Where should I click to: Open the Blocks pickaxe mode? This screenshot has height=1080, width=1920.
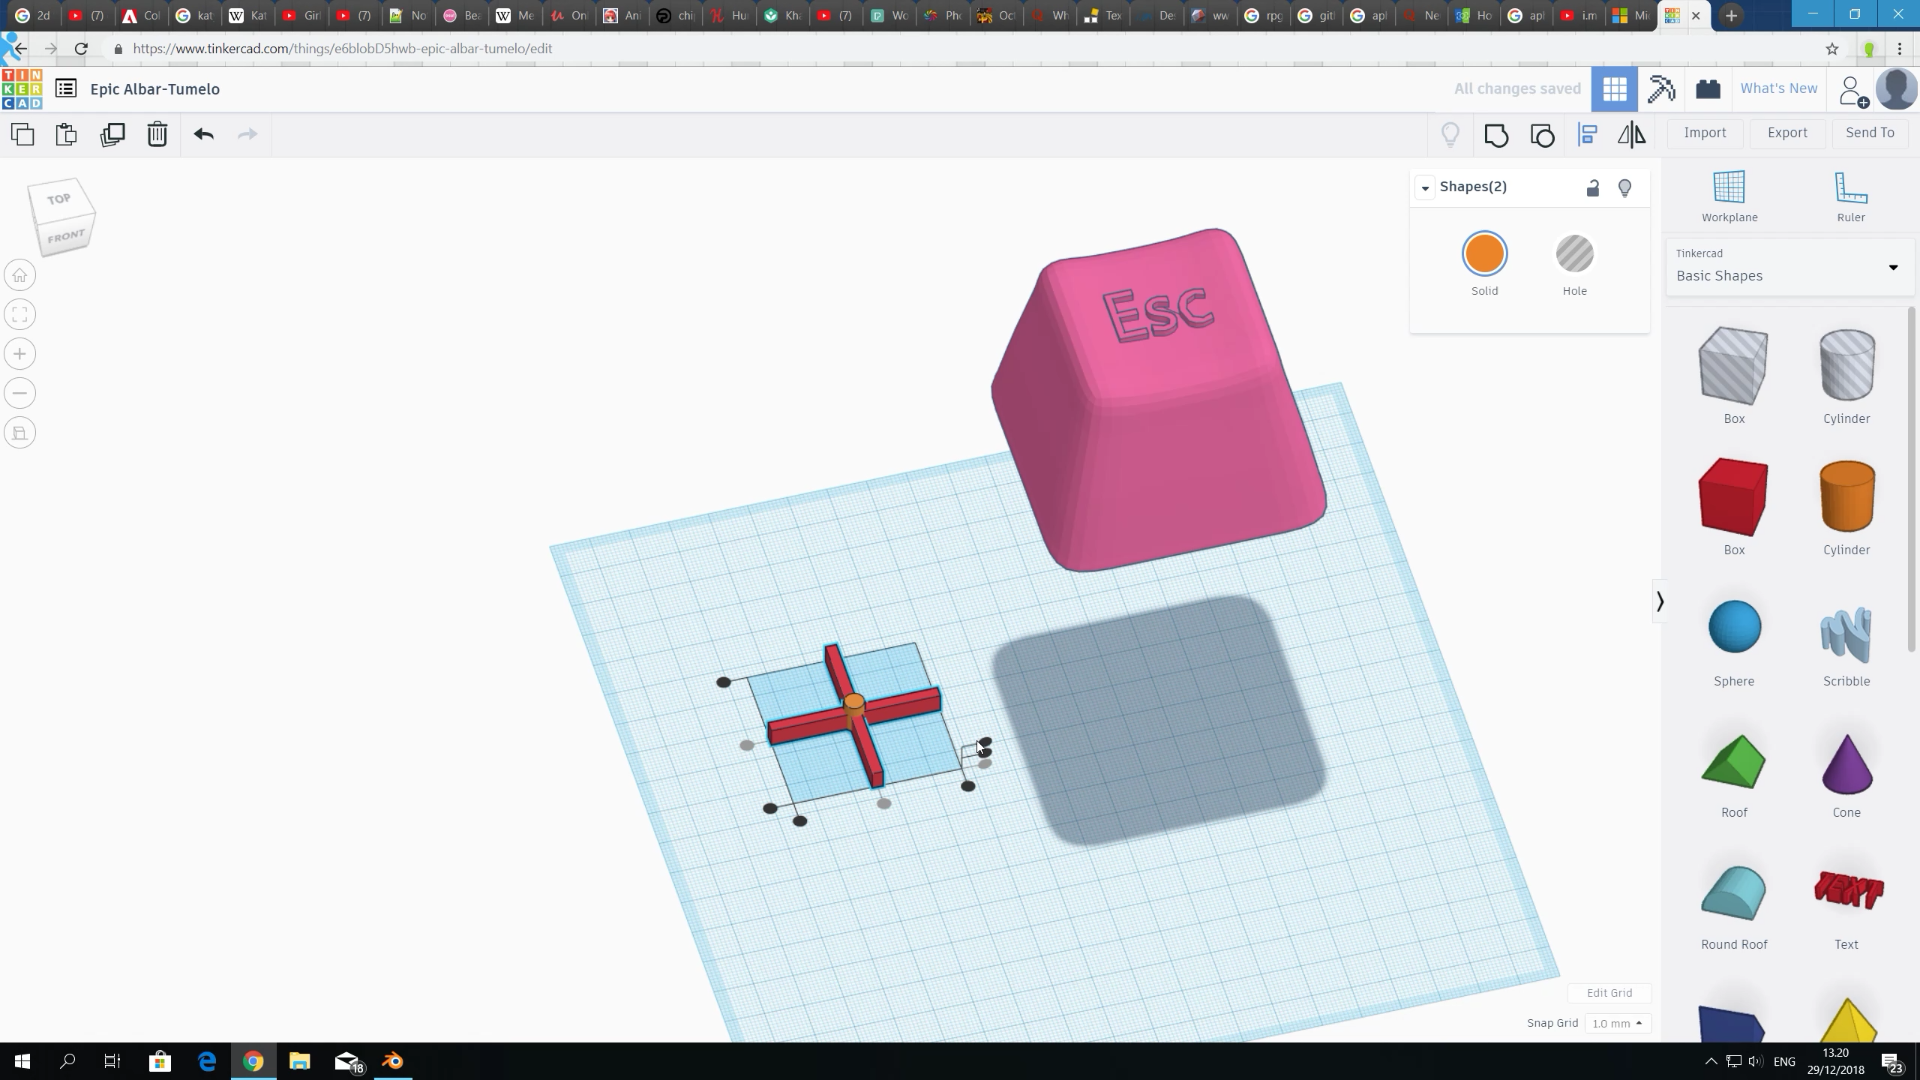1661,89
